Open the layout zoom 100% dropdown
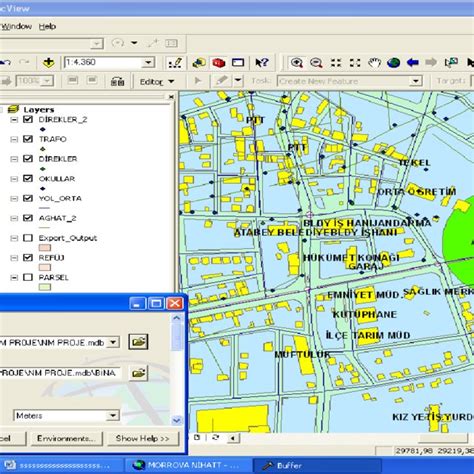The width and height of the screenshot is (474, 474). (x=47, y=81)
